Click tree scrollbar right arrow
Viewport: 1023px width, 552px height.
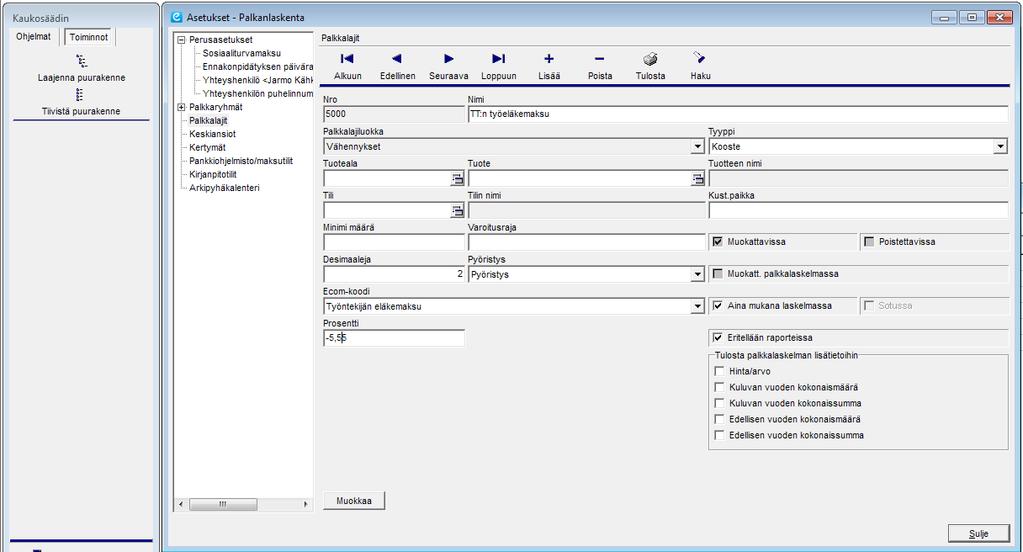click(305, 504)
